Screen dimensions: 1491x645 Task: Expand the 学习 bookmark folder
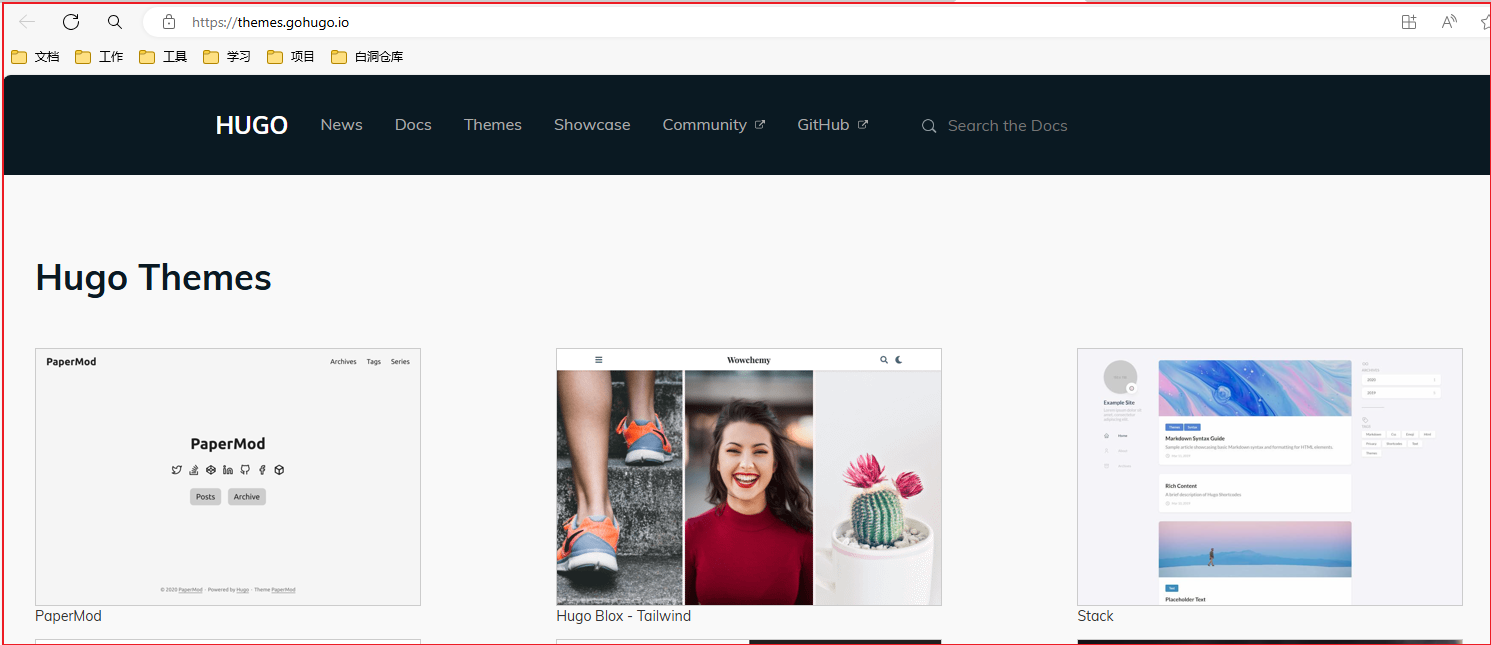[x=227, y=57]
